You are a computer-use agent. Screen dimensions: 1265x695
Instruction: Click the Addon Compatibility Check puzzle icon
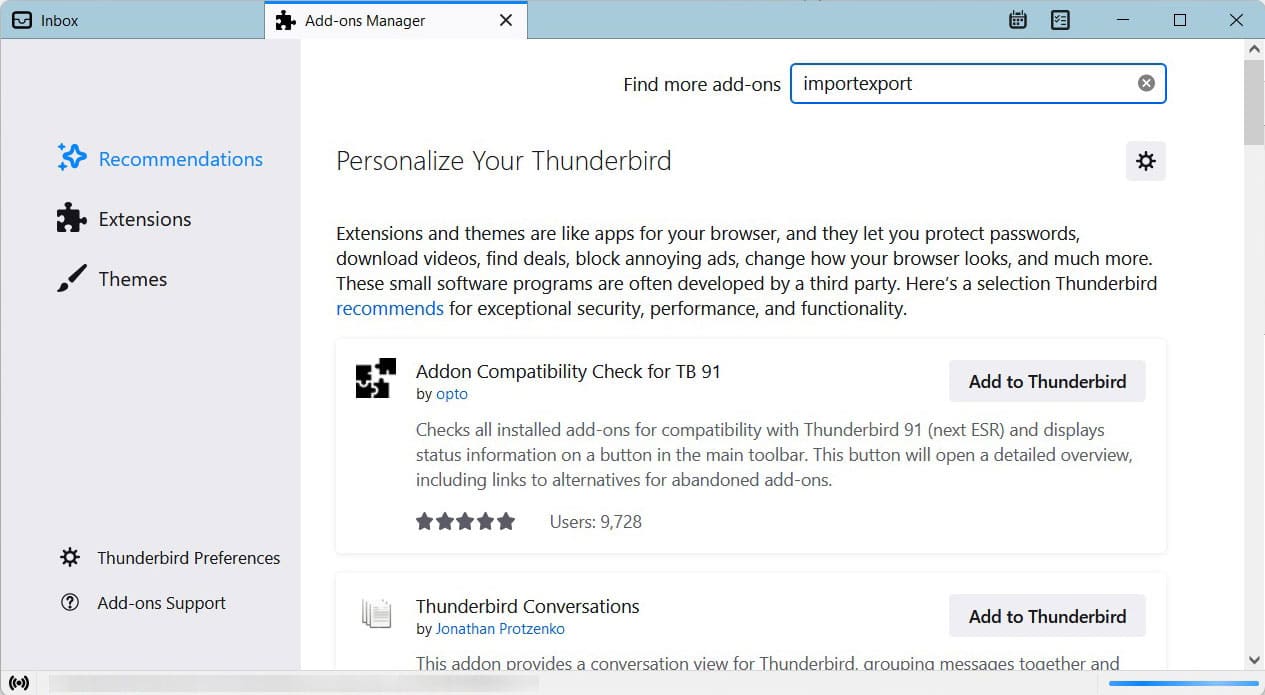click(376, 378)
